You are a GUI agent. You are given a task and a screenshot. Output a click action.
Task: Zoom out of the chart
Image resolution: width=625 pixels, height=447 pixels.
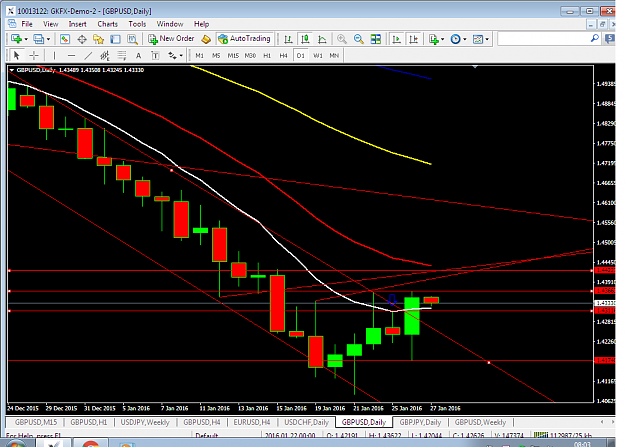(358, 39)
